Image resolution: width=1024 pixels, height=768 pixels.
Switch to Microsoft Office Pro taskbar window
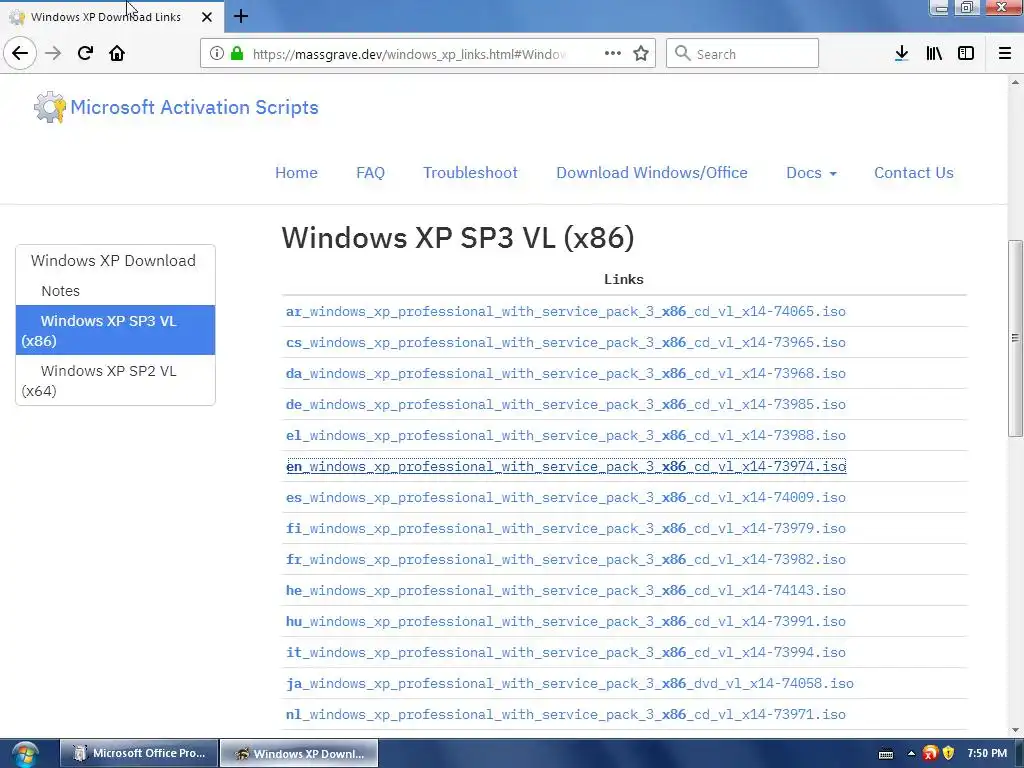pyautogui.click(x=138, y=754)
